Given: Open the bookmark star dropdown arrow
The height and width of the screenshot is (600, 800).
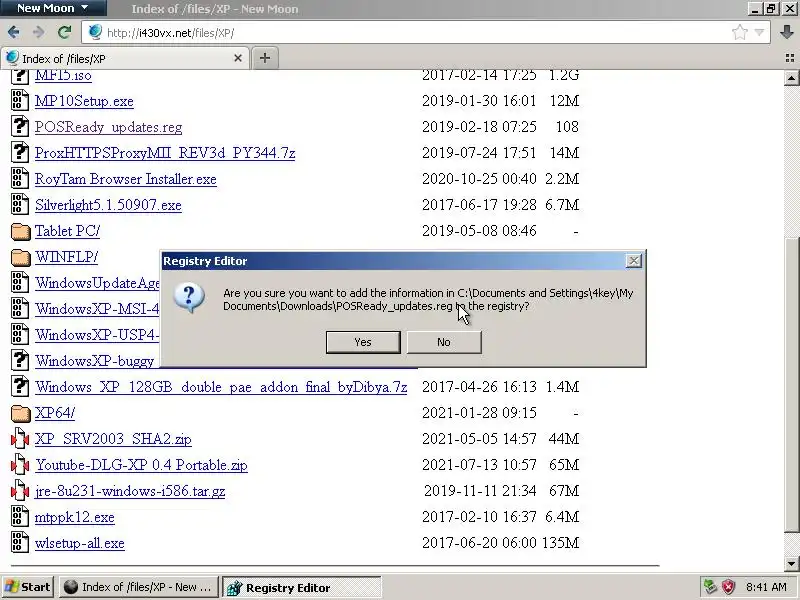Looking at the screenshot, I should [x=759, y=33].
